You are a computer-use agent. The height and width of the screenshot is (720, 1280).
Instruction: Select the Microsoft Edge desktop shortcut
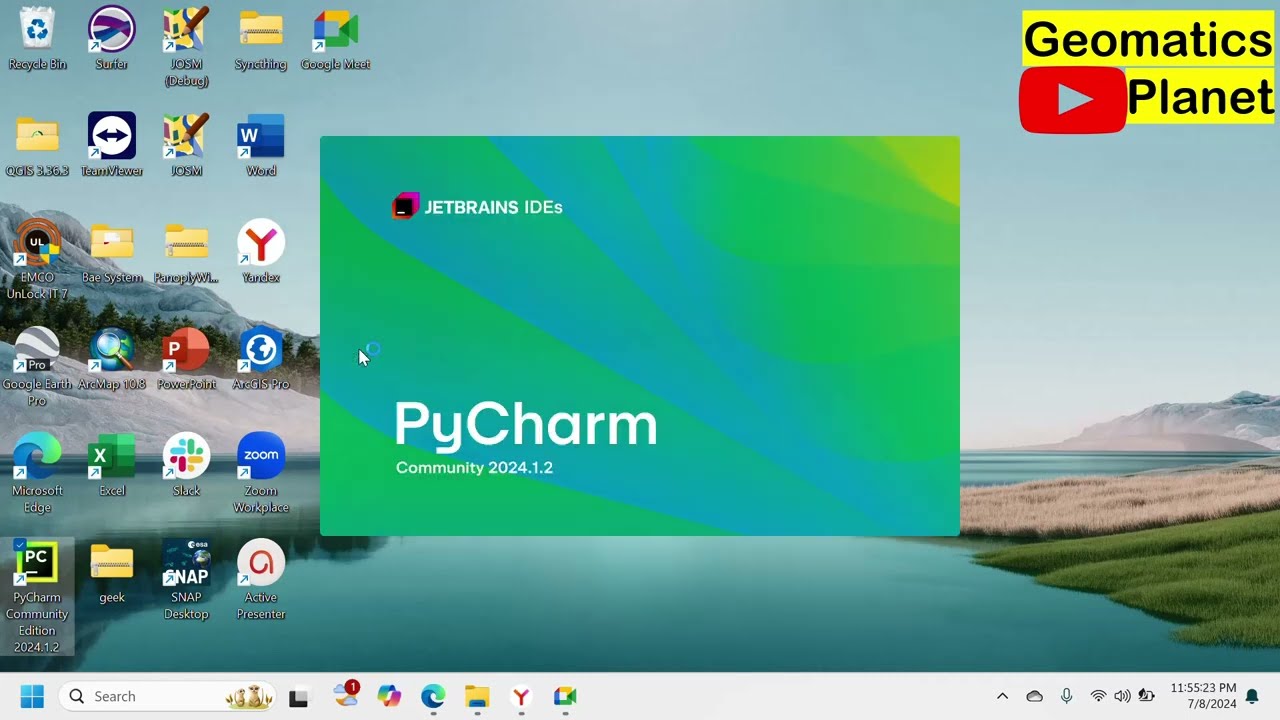[x=37, y=473]
